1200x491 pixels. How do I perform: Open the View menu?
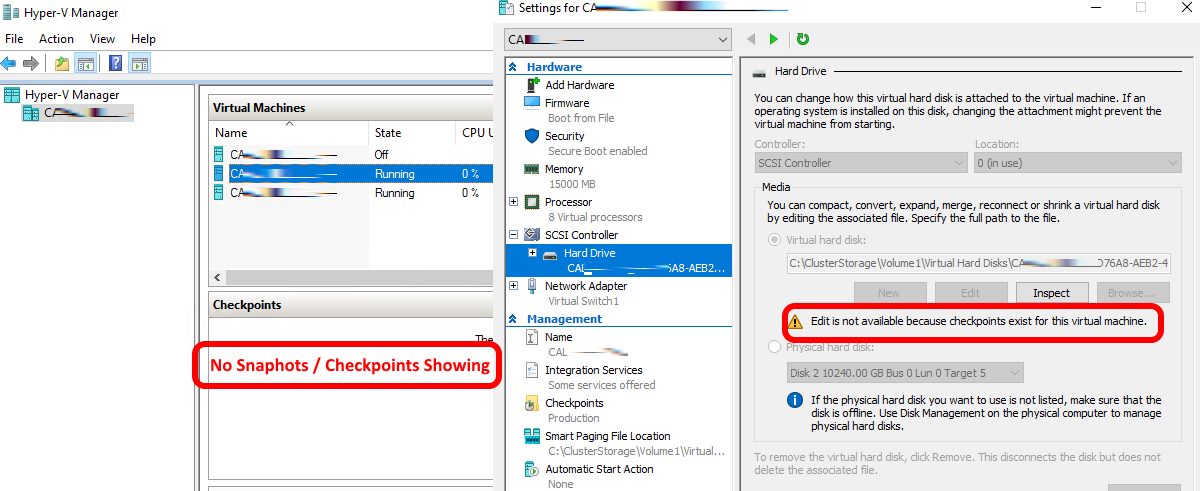click(x=102, y=39)
